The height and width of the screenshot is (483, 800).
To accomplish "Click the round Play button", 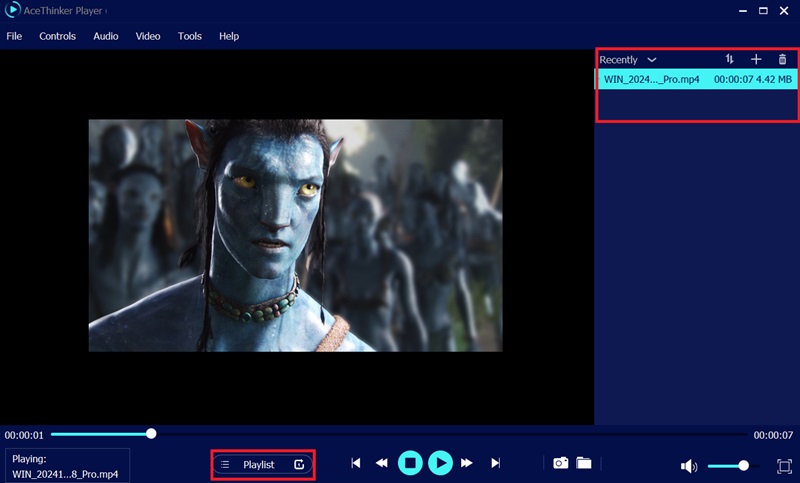I will (x=441, y=463).
